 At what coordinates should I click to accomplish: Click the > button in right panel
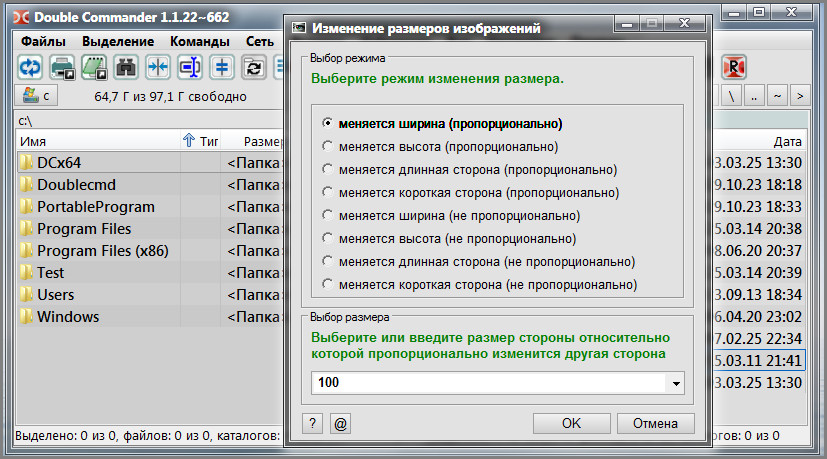click(800, 96)
